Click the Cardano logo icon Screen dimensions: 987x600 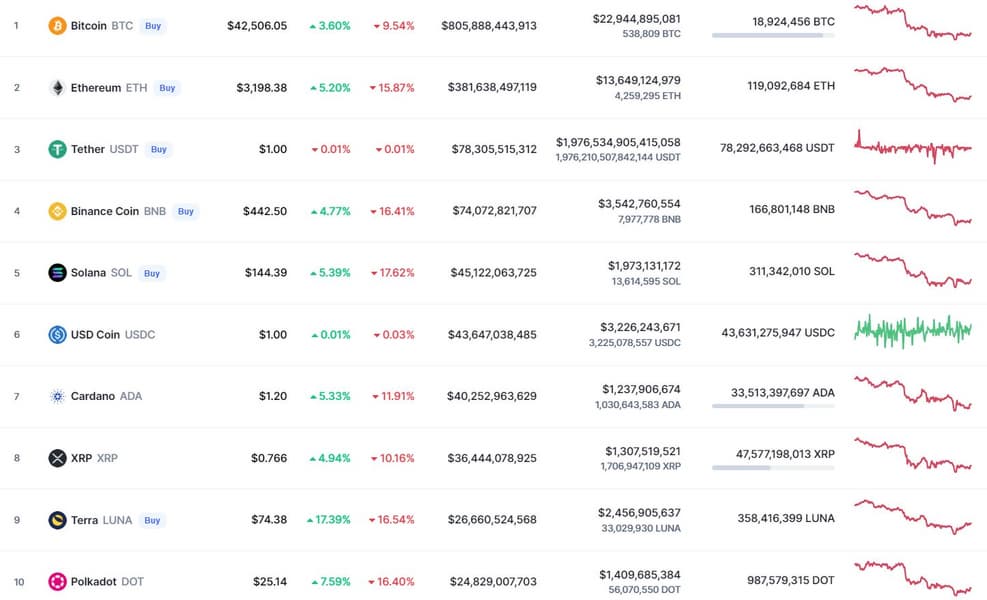[x=57, y=396]
